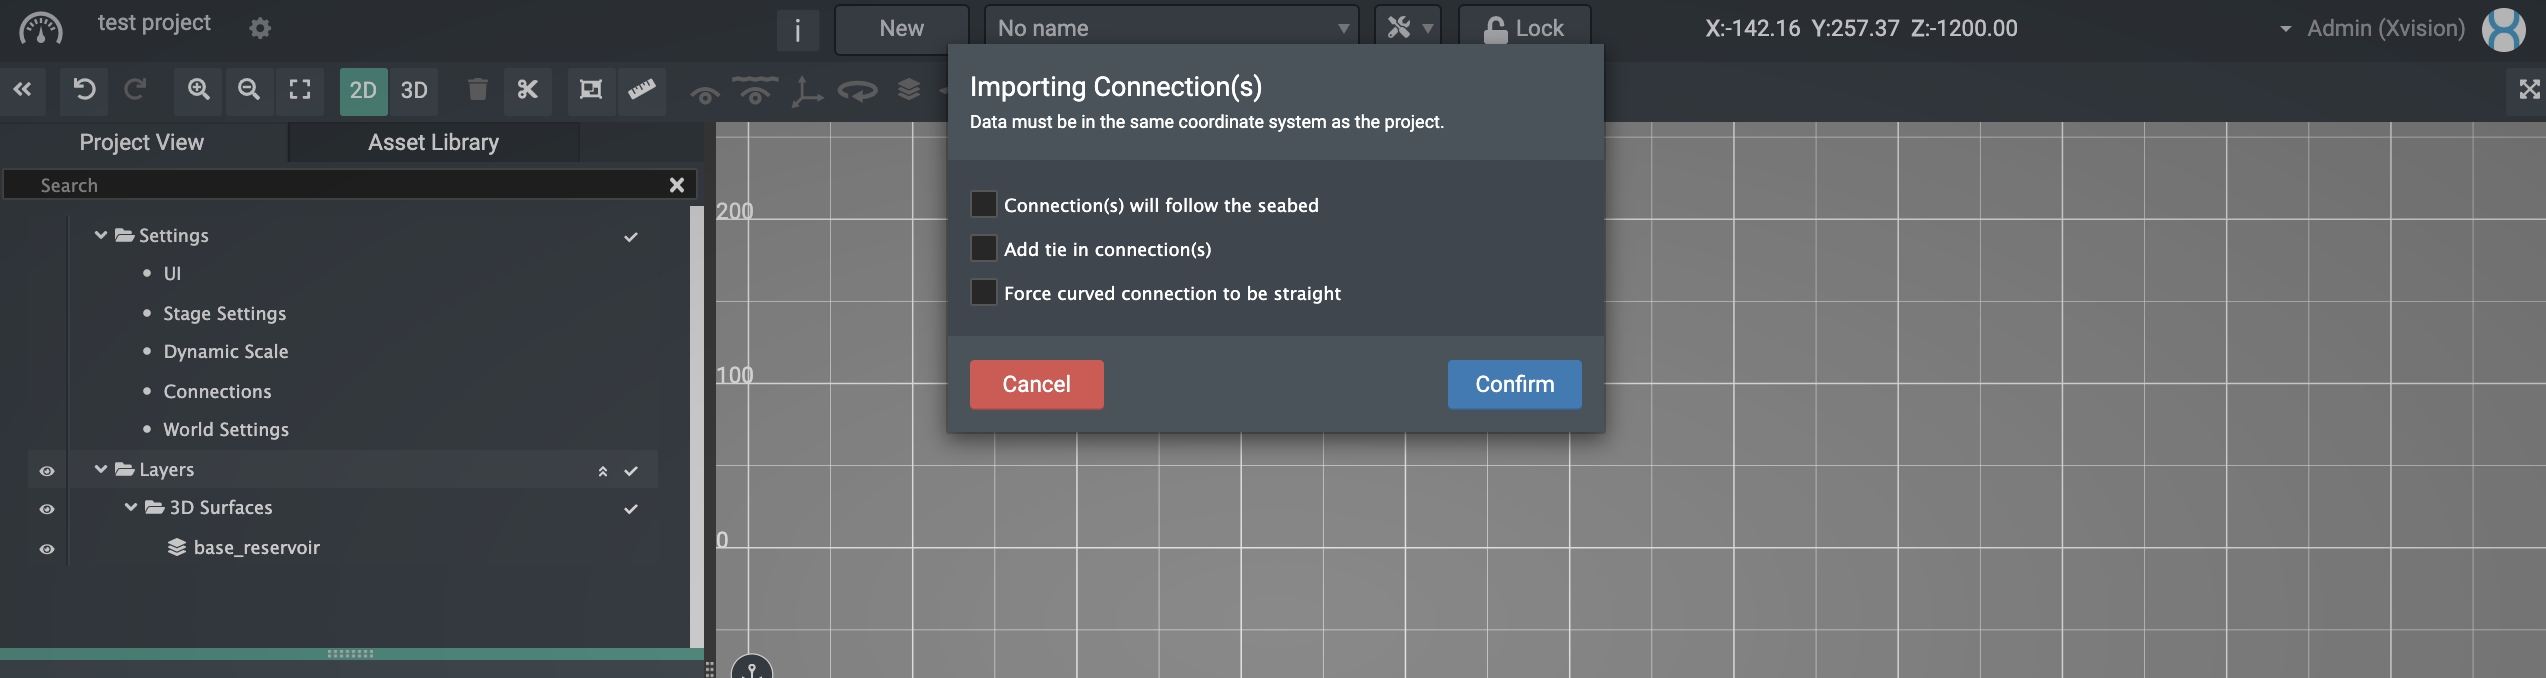Toggle the Settings row checkmark
2546x678 pixels.
point(631,237)
